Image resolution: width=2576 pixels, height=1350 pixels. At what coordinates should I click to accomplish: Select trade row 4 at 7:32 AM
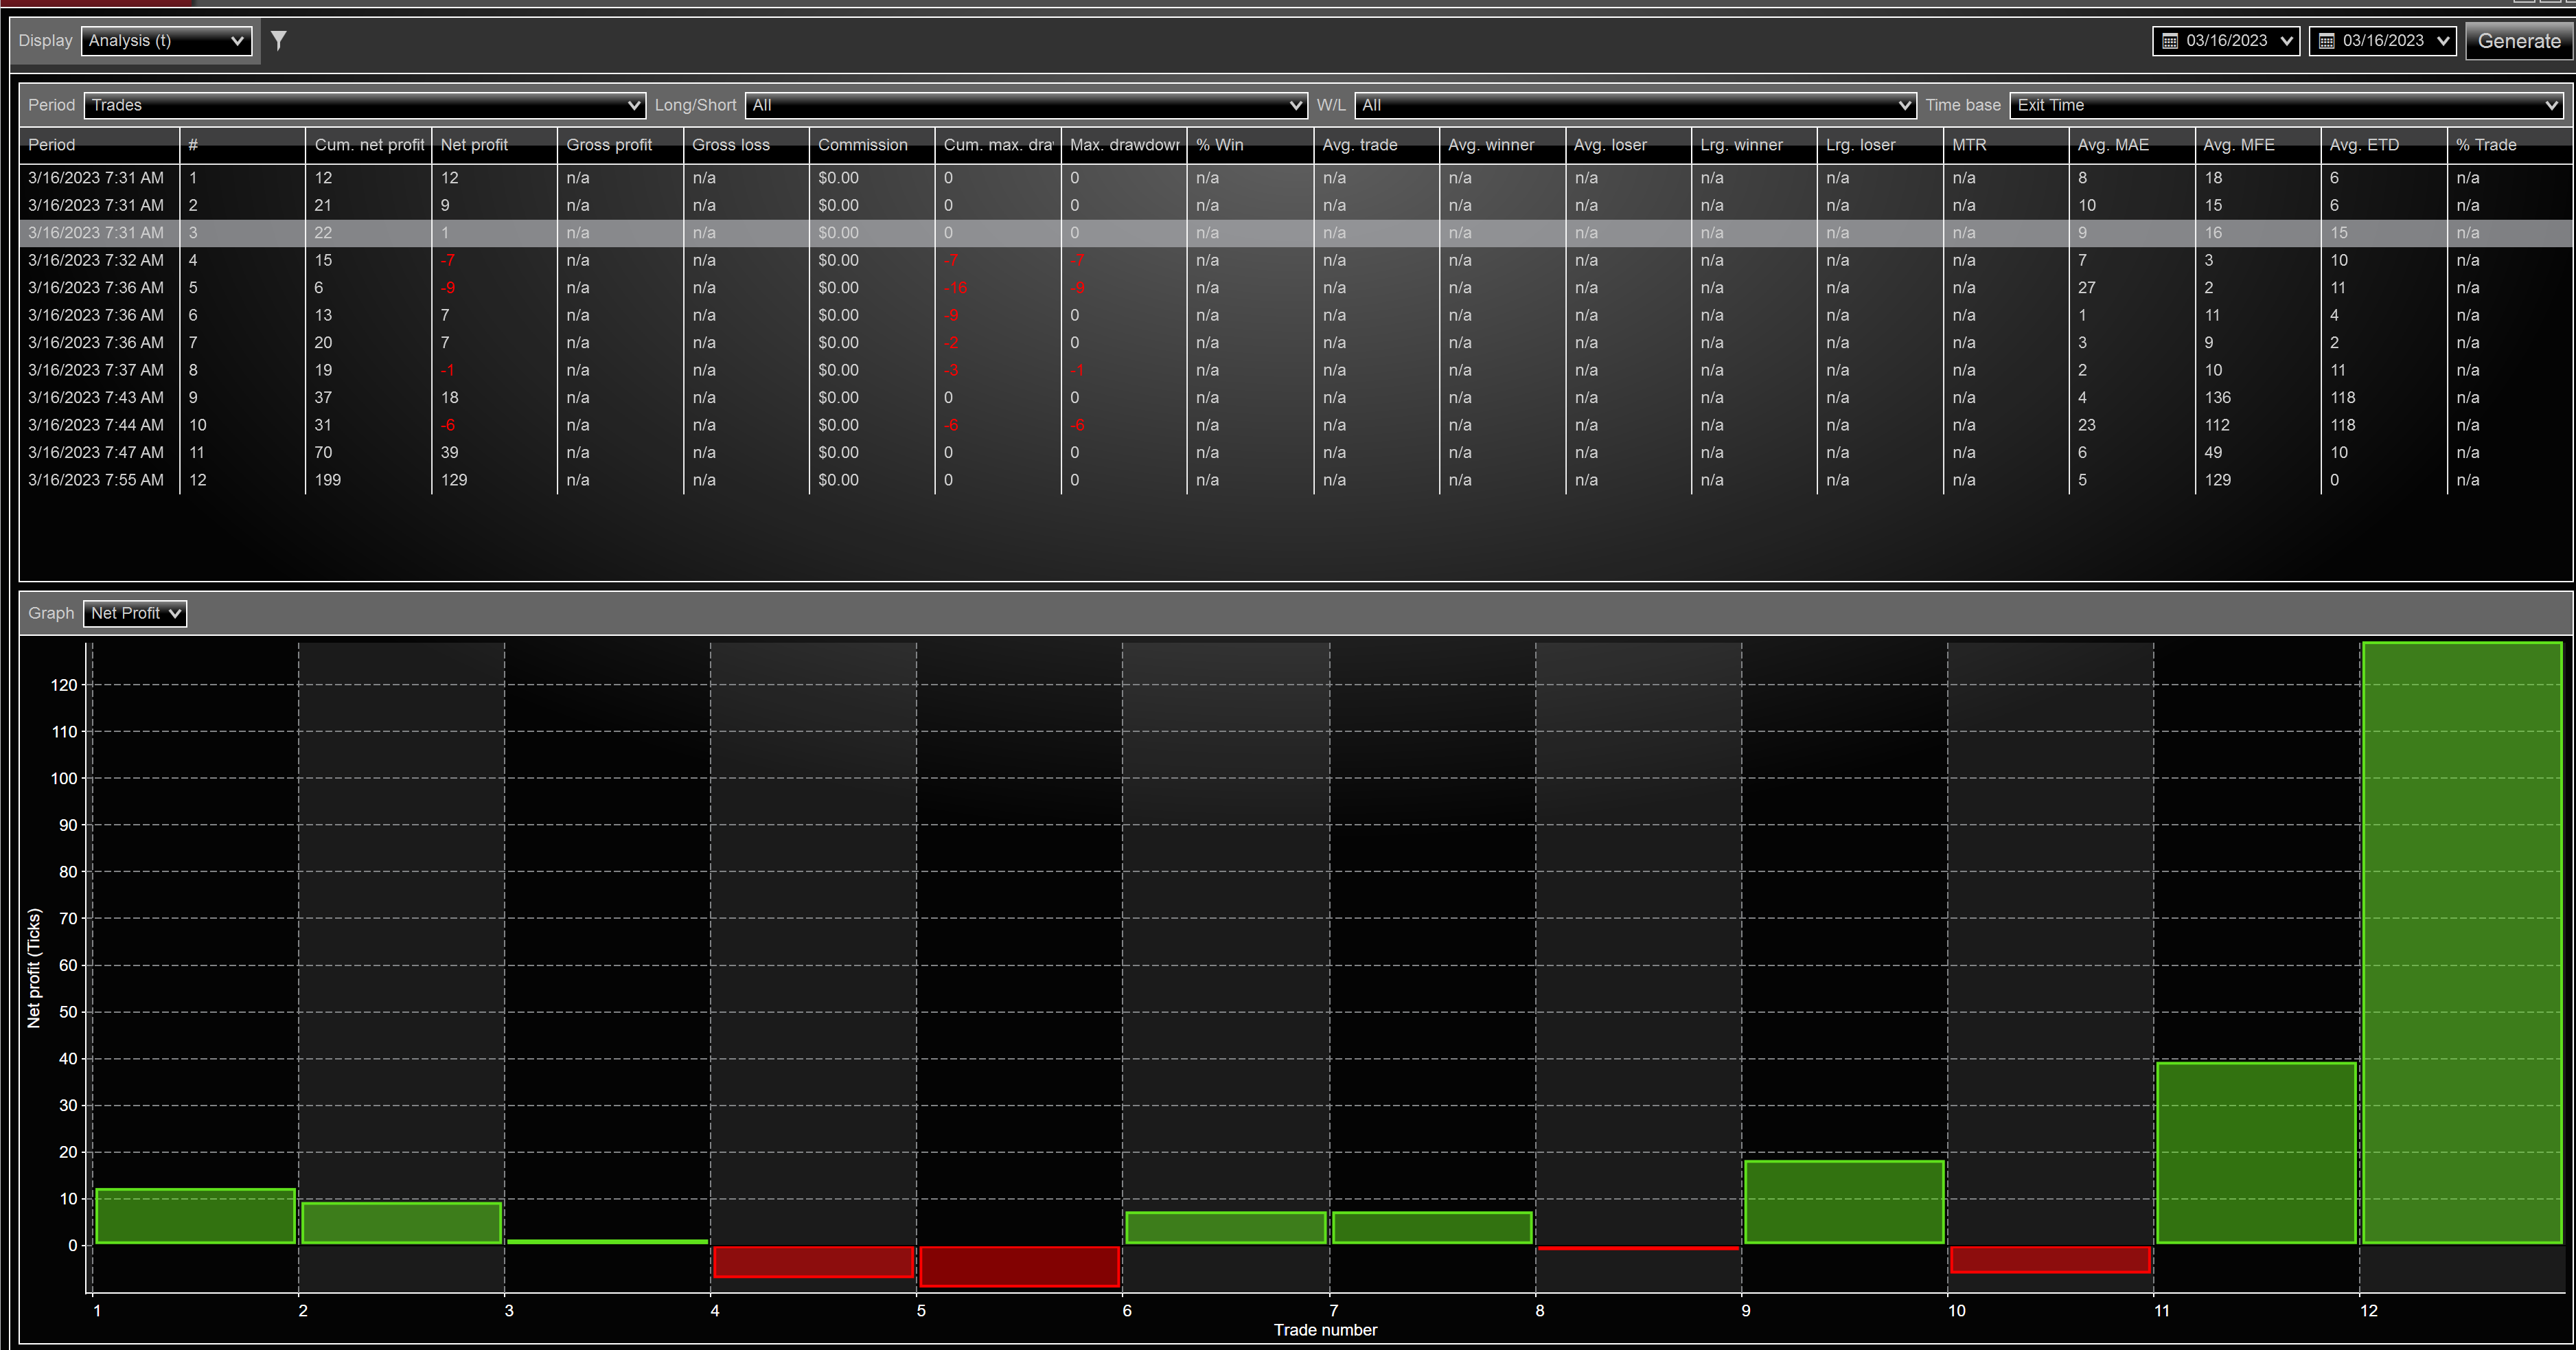tap(1296, 260)
